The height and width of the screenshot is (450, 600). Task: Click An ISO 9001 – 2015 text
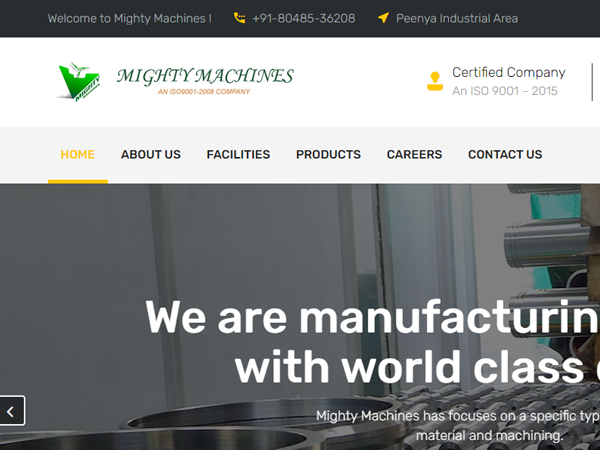505,91
